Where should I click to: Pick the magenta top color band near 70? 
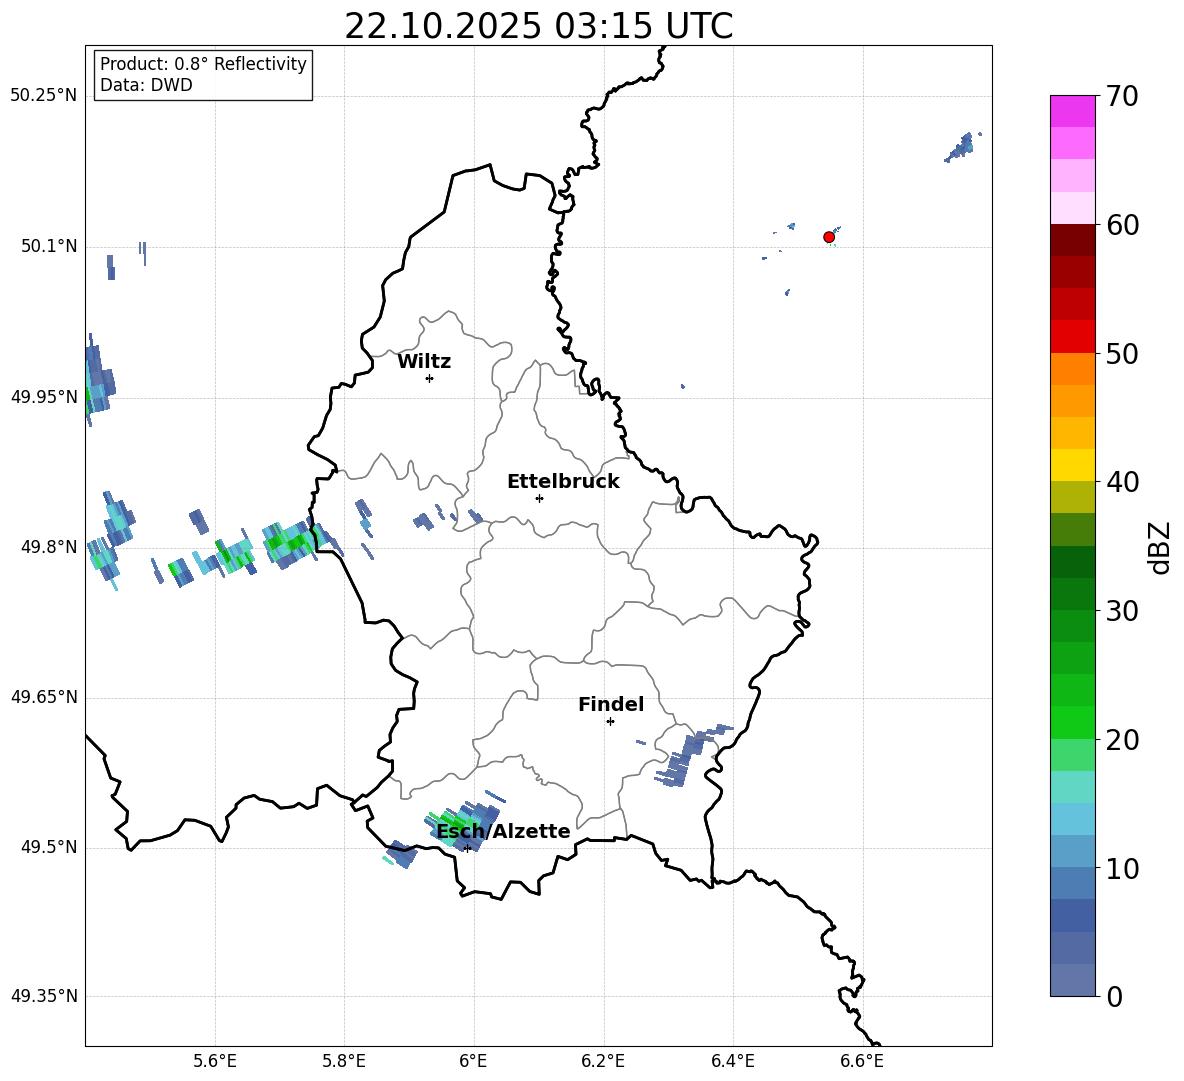(1073, 111)
